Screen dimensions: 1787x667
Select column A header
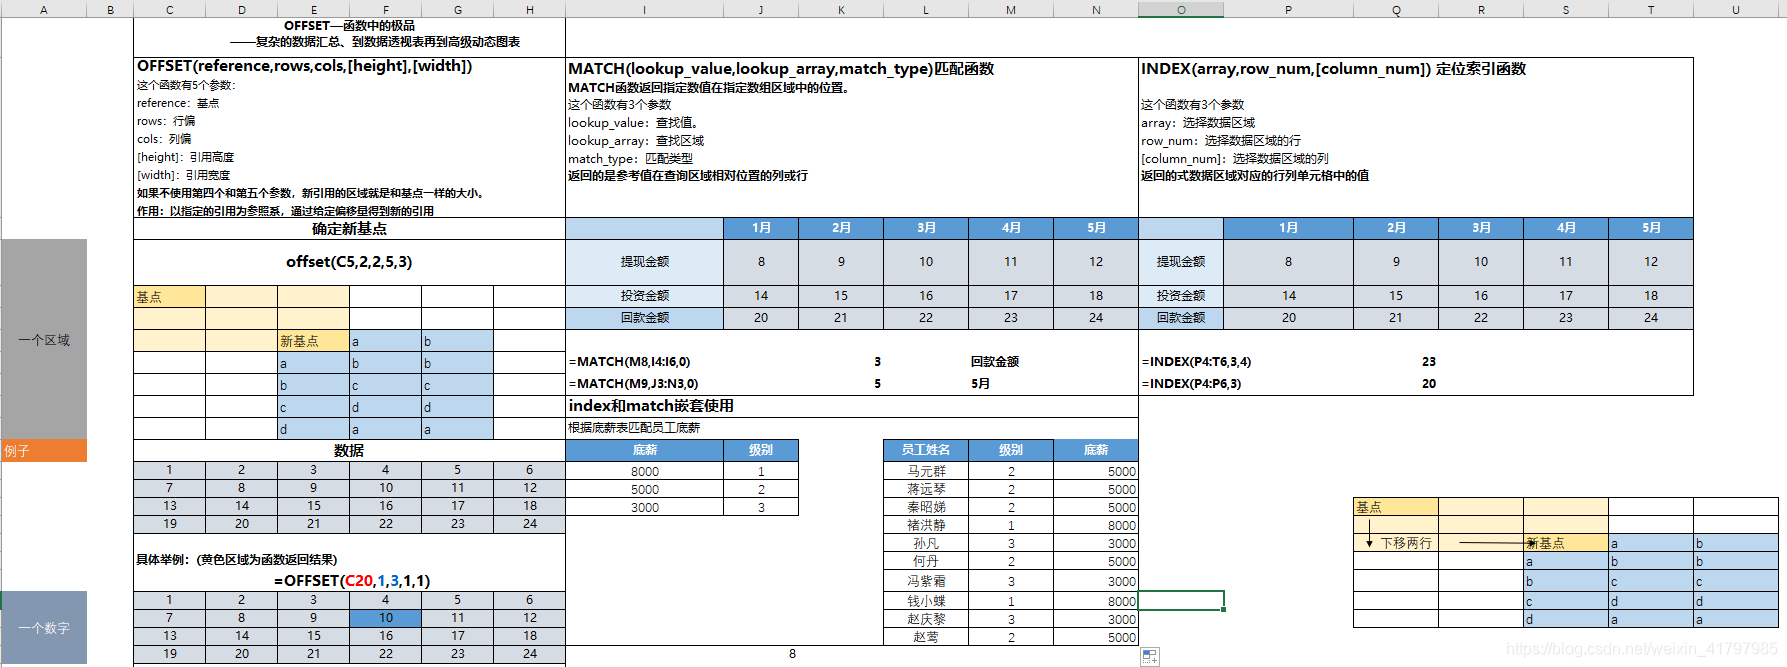pos(44,9)
